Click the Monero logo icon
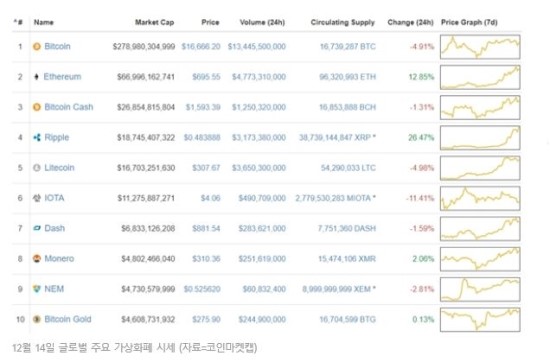This screenshot has height=362, width=550. pos(37,259)
